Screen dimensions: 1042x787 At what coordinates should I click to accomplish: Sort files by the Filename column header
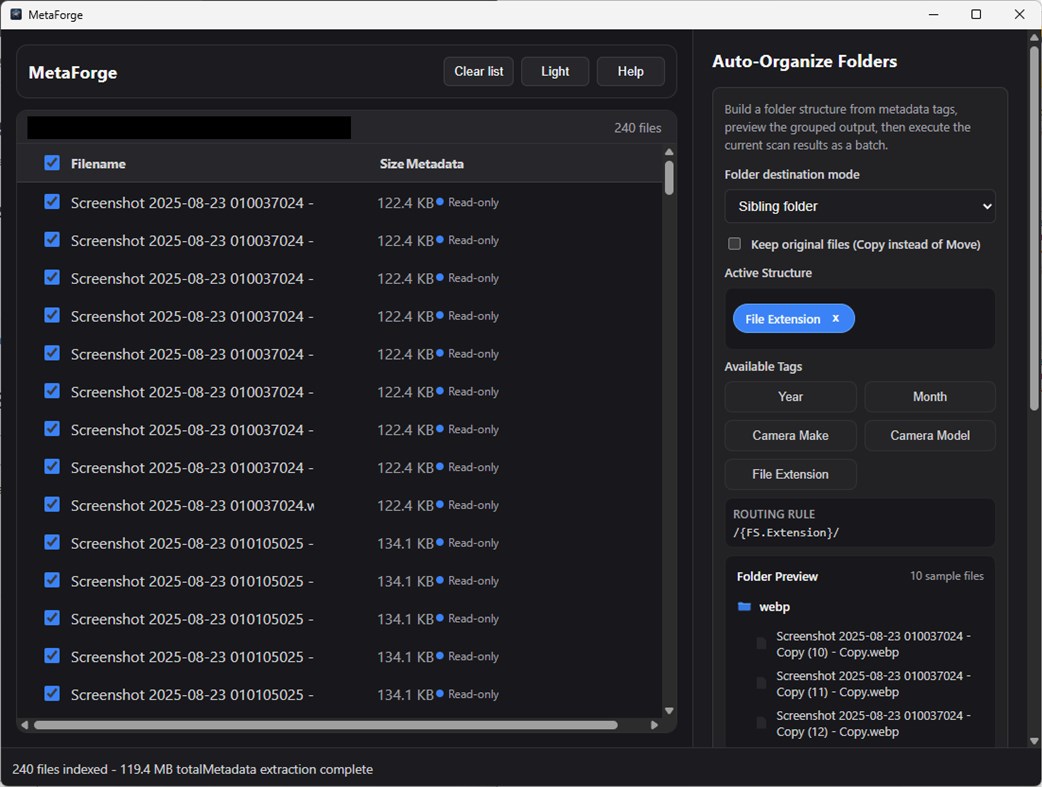[97, 163]
